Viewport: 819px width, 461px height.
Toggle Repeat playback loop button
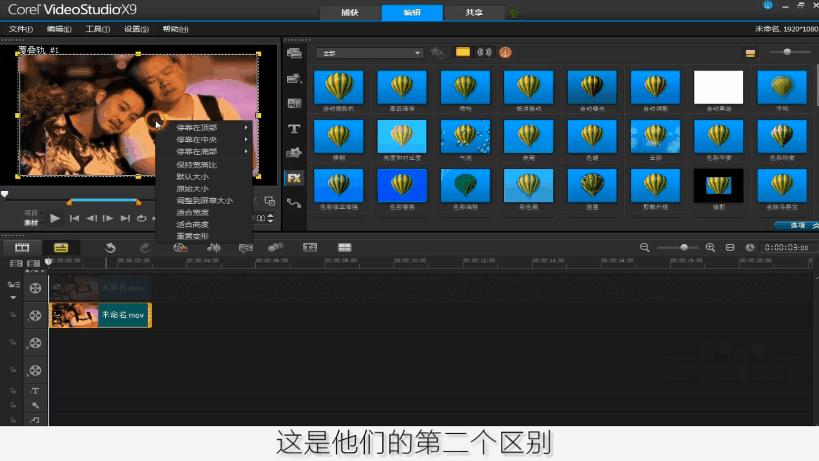(x=142, y=218)
